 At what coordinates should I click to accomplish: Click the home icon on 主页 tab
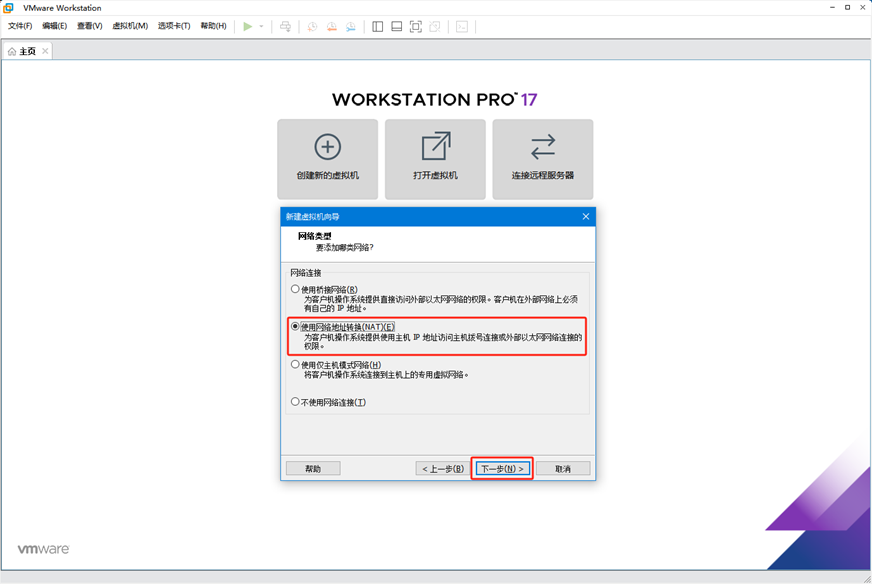(x=12, y=51)
